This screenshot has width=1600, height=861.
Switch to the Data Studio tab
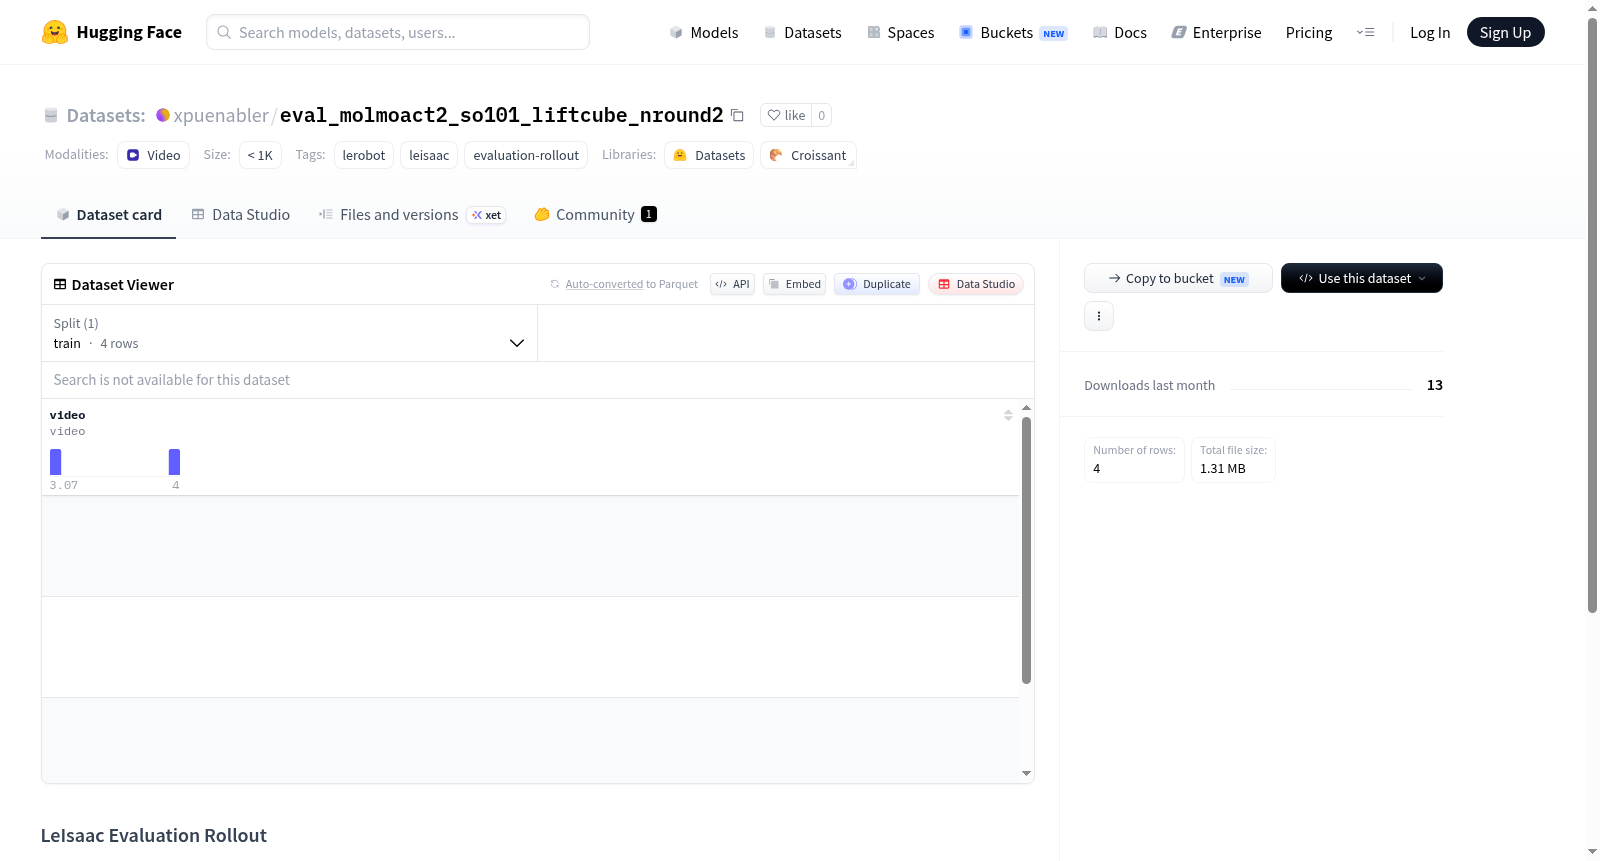pos(241,214)
